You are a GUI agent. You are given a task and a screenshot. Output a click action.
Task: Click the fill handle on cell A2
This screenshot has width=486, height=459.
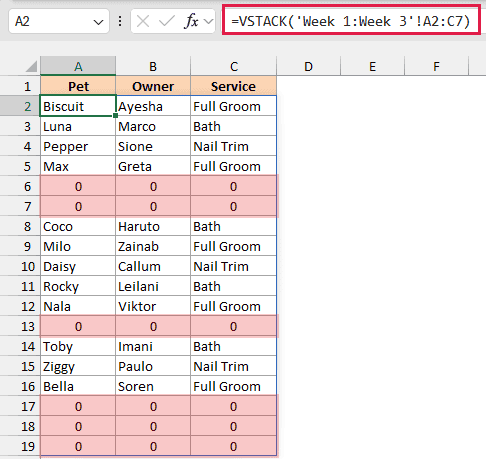tap(115, 115)
